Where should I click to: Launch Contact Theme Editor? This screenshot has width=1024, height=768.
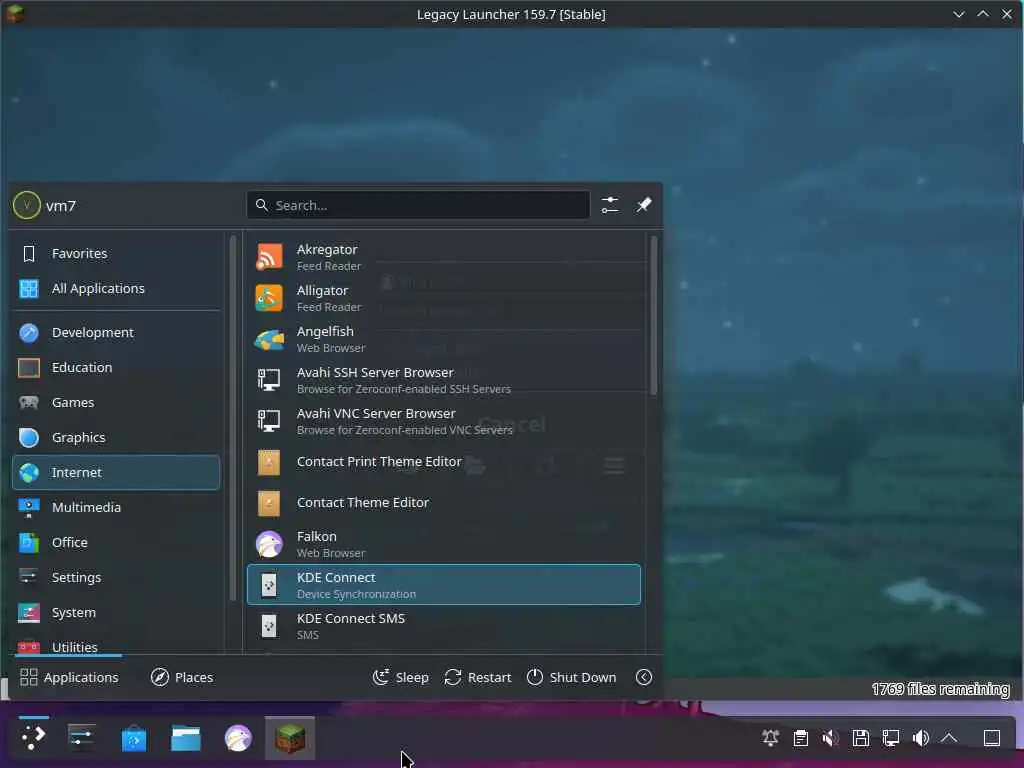(x=443, y=503)
